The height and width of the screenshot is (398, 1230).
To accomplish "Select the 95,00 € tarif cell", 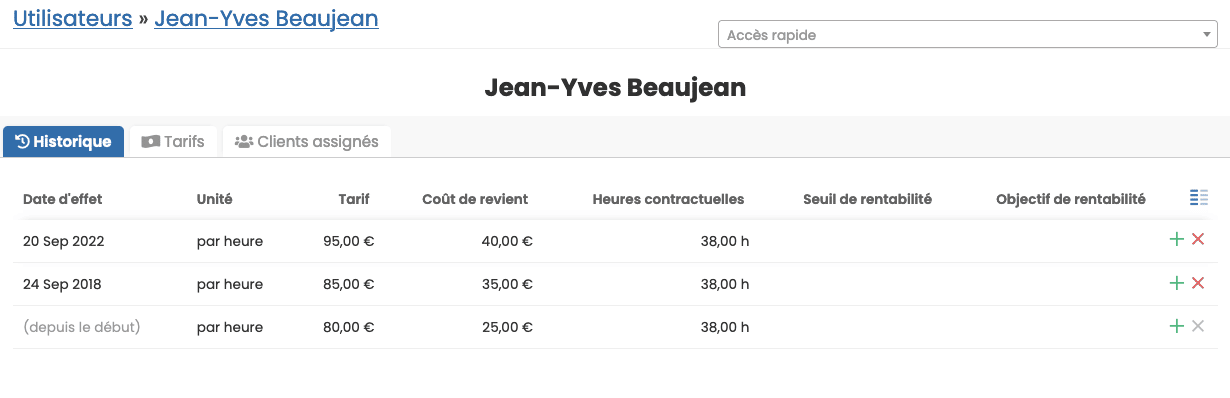I will (348, 241).
